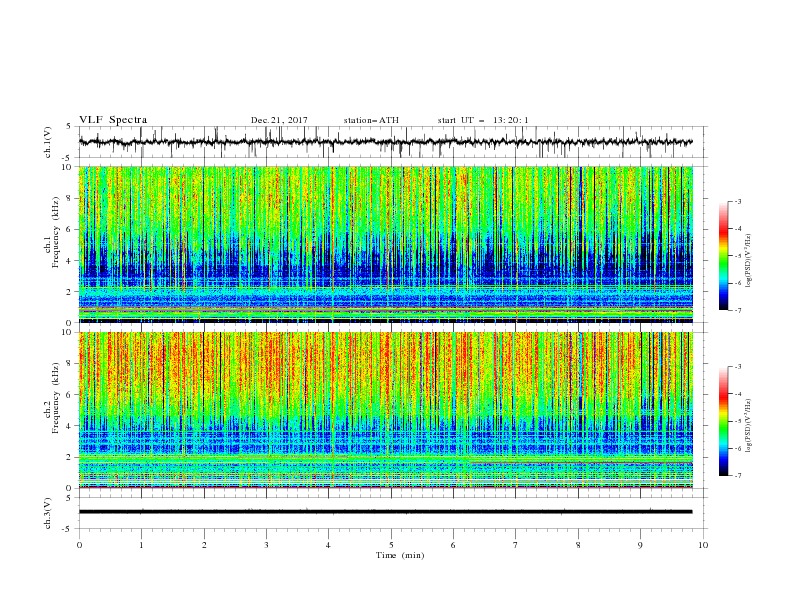The height and width of the screenshot is (612, 792).
Task: Click the 'start UT = 13:20:1' text
Action: click(x=483, y=120)
